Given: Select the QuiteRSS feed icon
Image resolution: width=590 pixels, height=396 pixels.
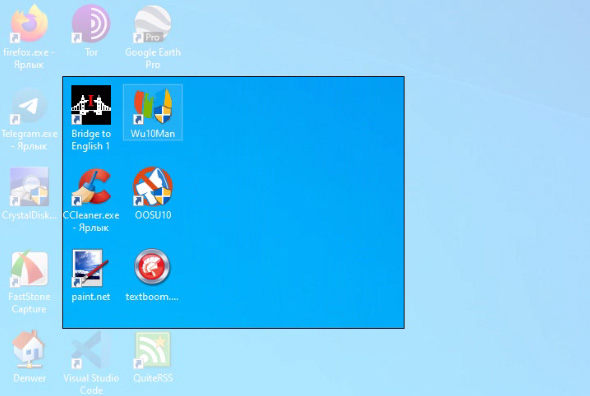Looking at the screenshot, I should pos(153,350).
